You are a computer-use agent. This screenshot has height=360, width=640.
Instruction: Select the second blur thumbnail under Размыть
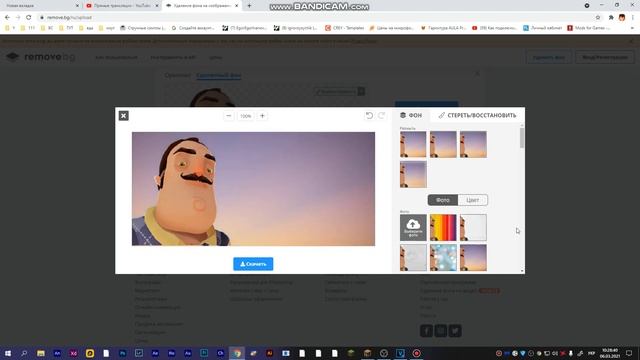click(x=443, y=144)
